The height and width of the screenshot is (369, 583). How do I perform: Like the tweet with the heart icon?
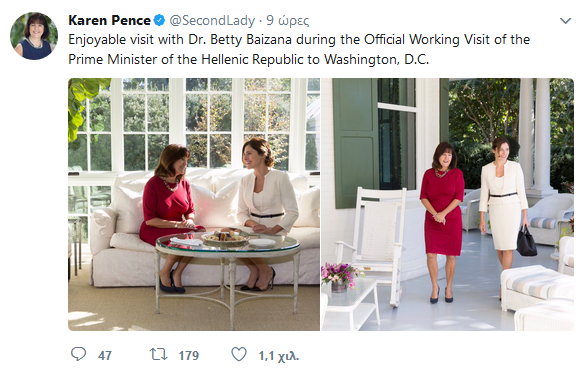239,354
